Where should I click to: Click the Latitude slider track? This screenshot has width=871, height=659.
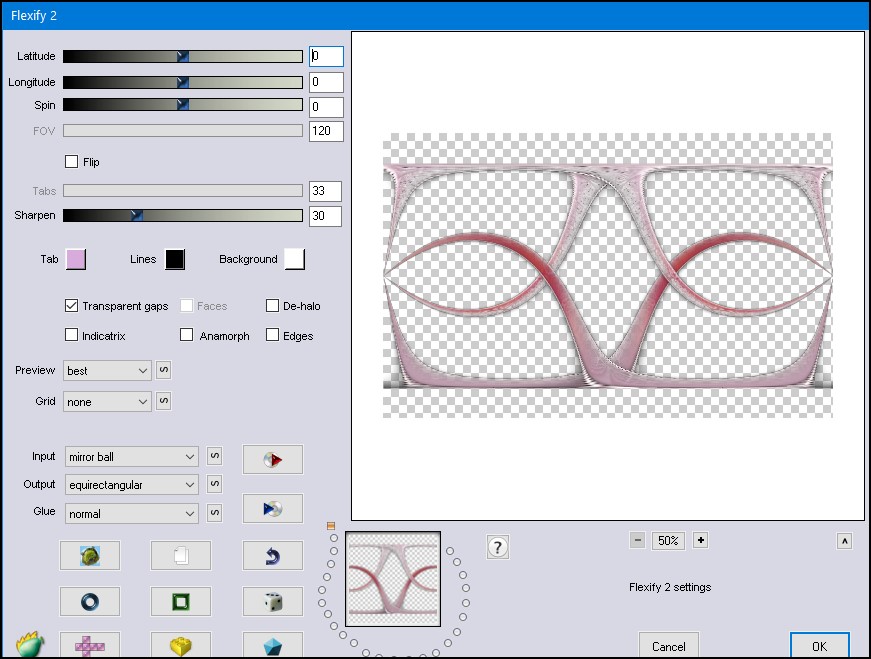click(x=183, y=56)
